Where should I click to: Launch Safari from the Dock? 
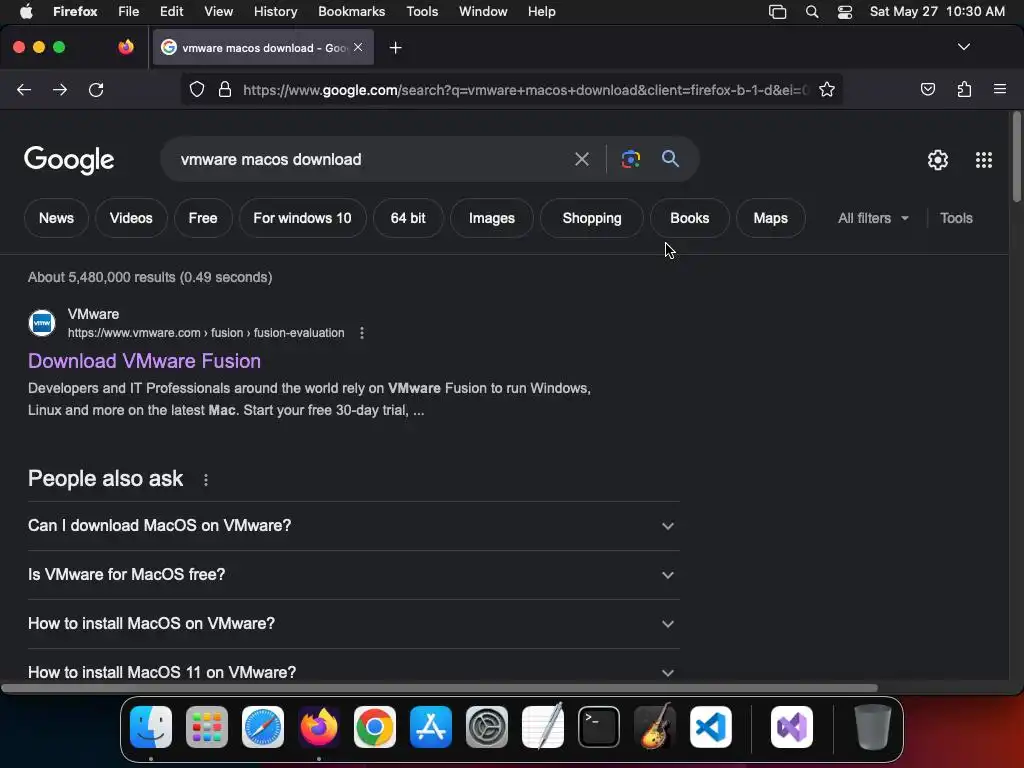click(x=263, y=727)
